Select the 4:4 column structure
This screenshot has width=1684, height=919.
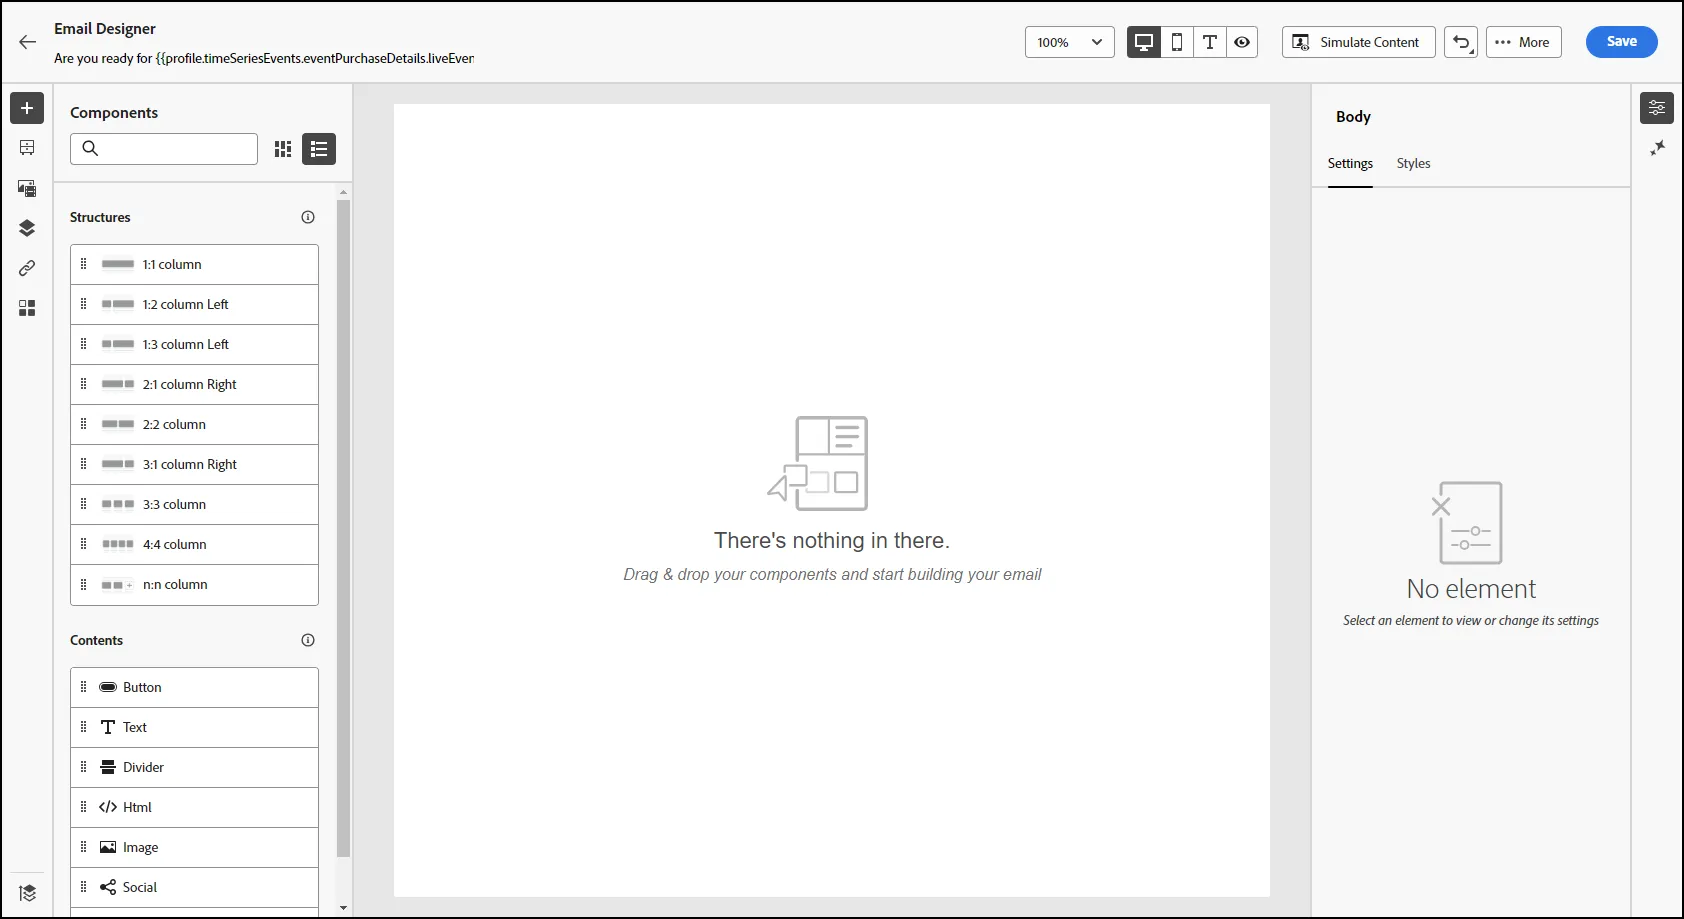pos(194,545)
